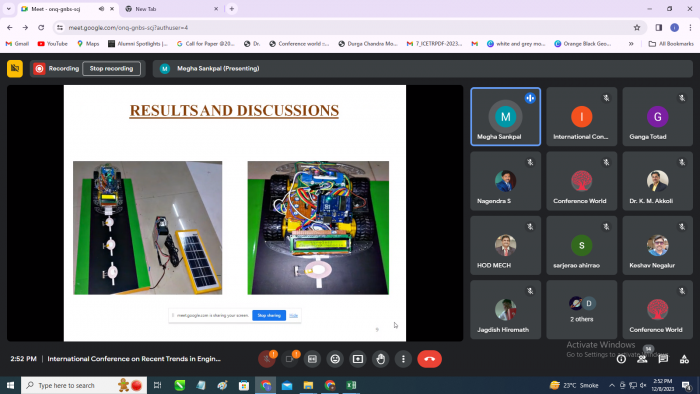Toggle the camera button
The height and width of the screenshot is (394, 700).
pos(289,359)
